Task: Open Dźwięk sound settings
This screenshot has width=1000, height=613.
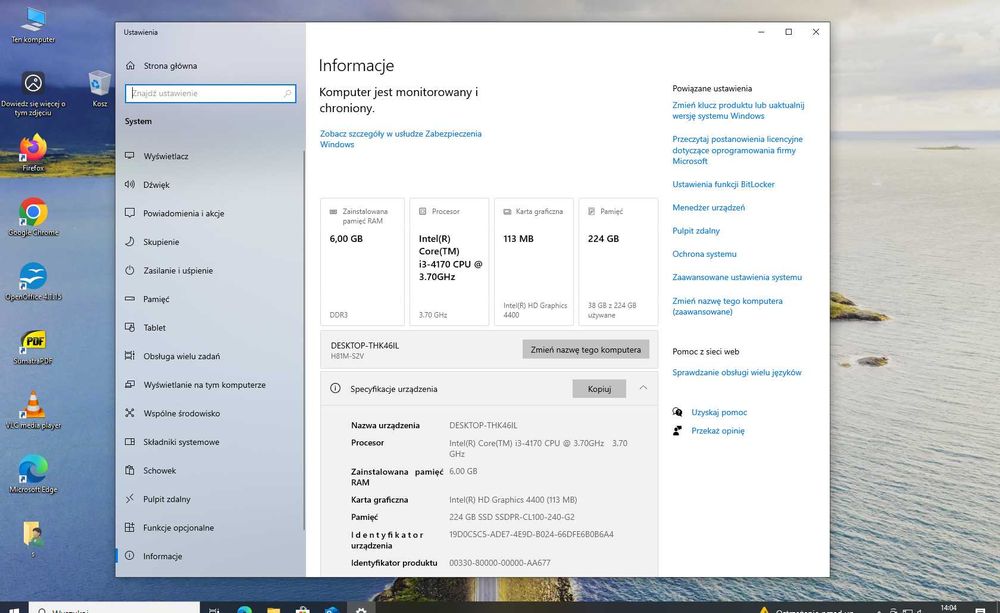Action: (x=156, y=185)
